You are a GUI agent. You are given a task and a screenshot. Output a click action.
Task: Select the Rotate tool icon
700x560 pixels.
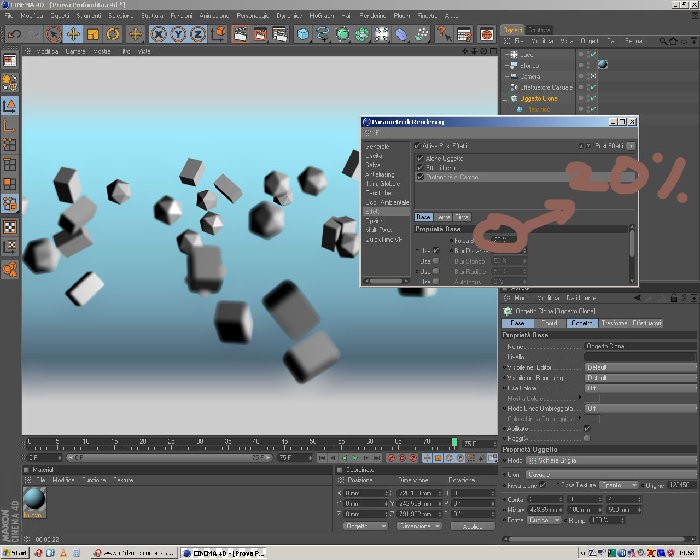pyautogui.click(x=112, y=34)
